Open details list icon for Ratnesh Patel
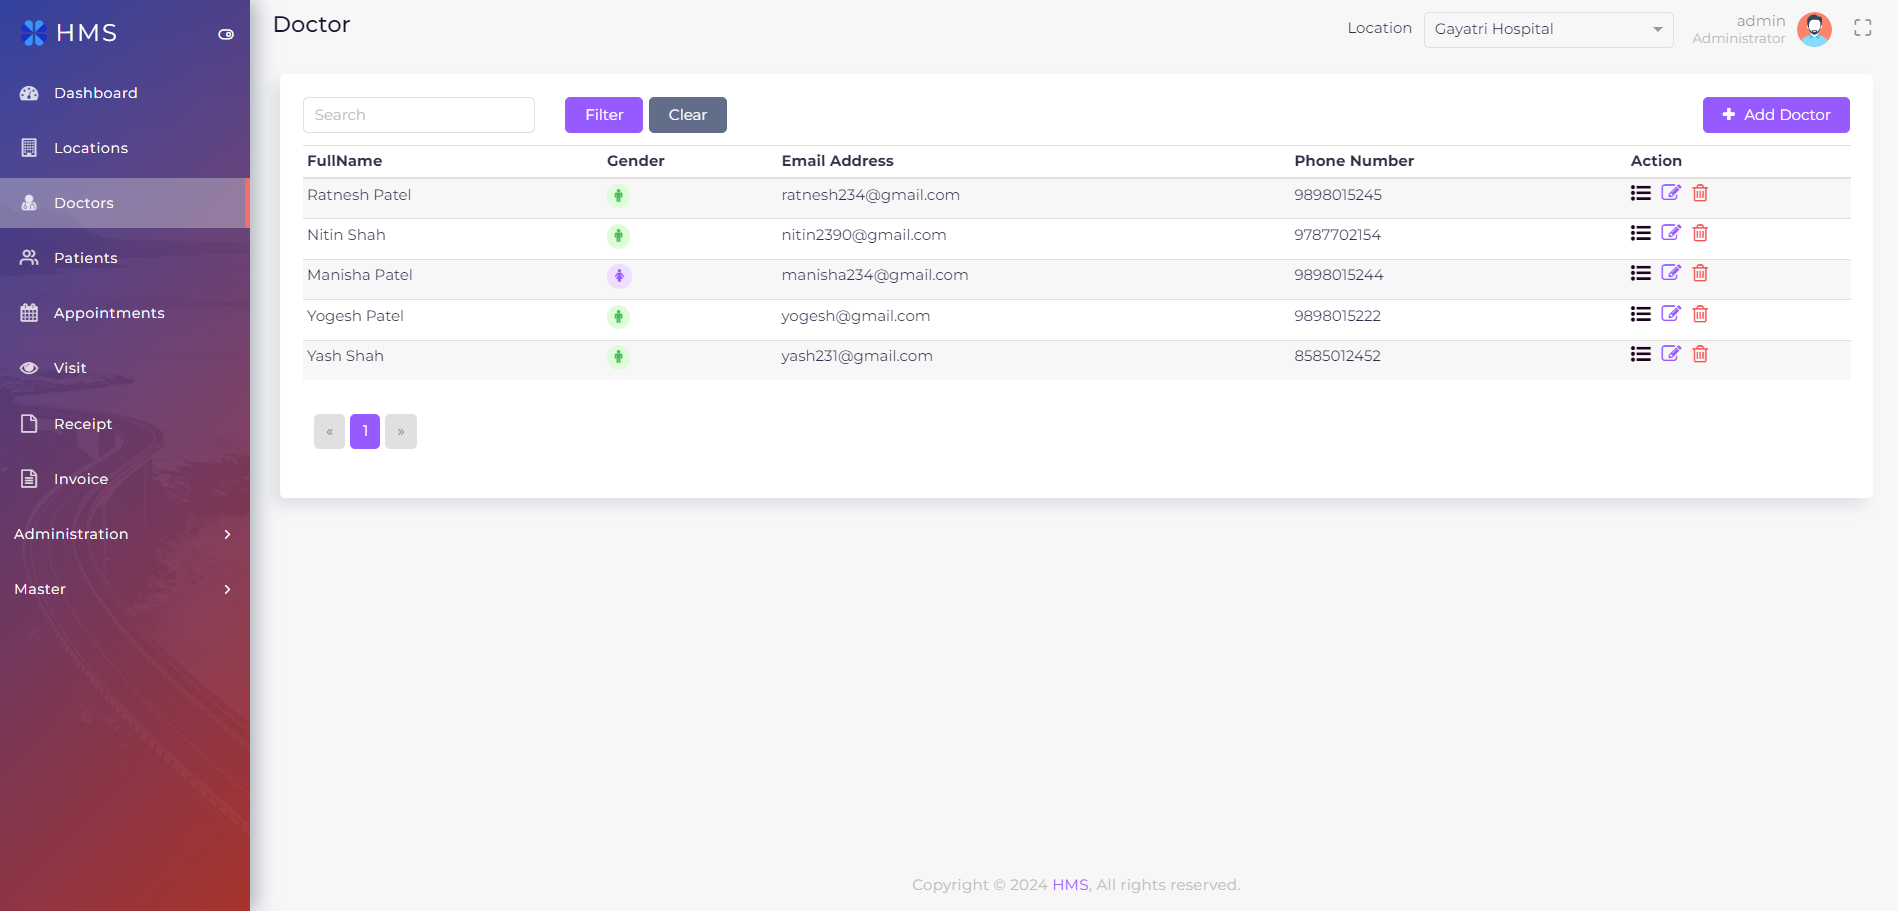Screen dimensions: 1898x911 (1640, 193)
